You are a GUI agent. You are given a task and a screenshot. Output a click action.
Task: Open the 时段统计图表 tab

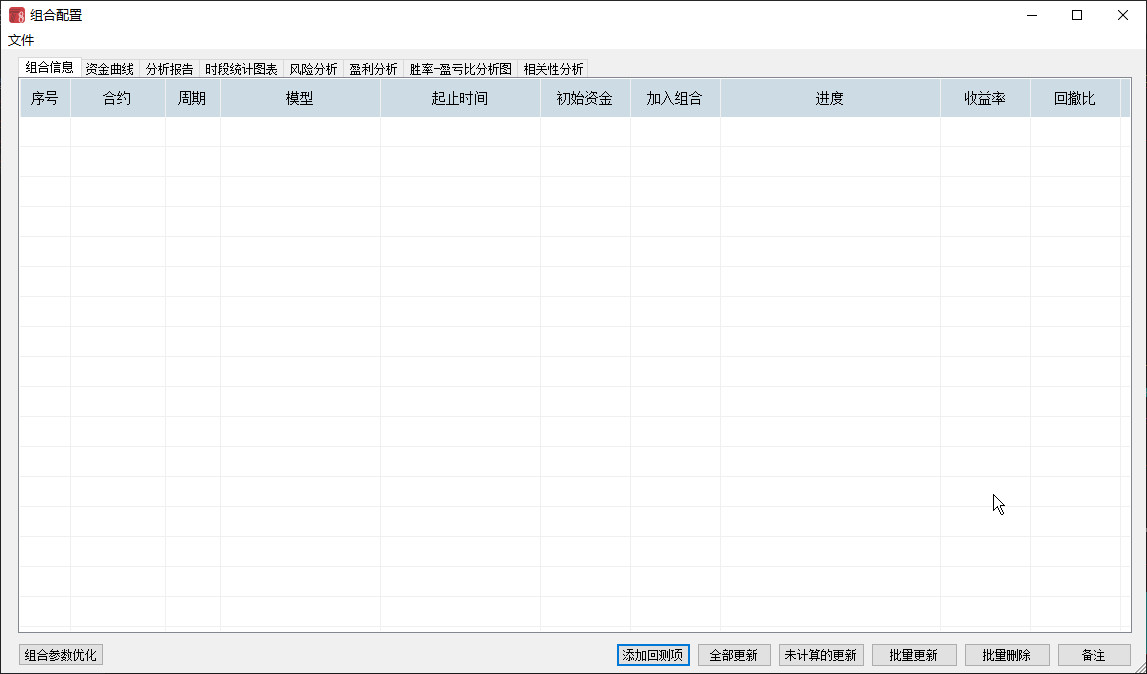click(241, 69)
